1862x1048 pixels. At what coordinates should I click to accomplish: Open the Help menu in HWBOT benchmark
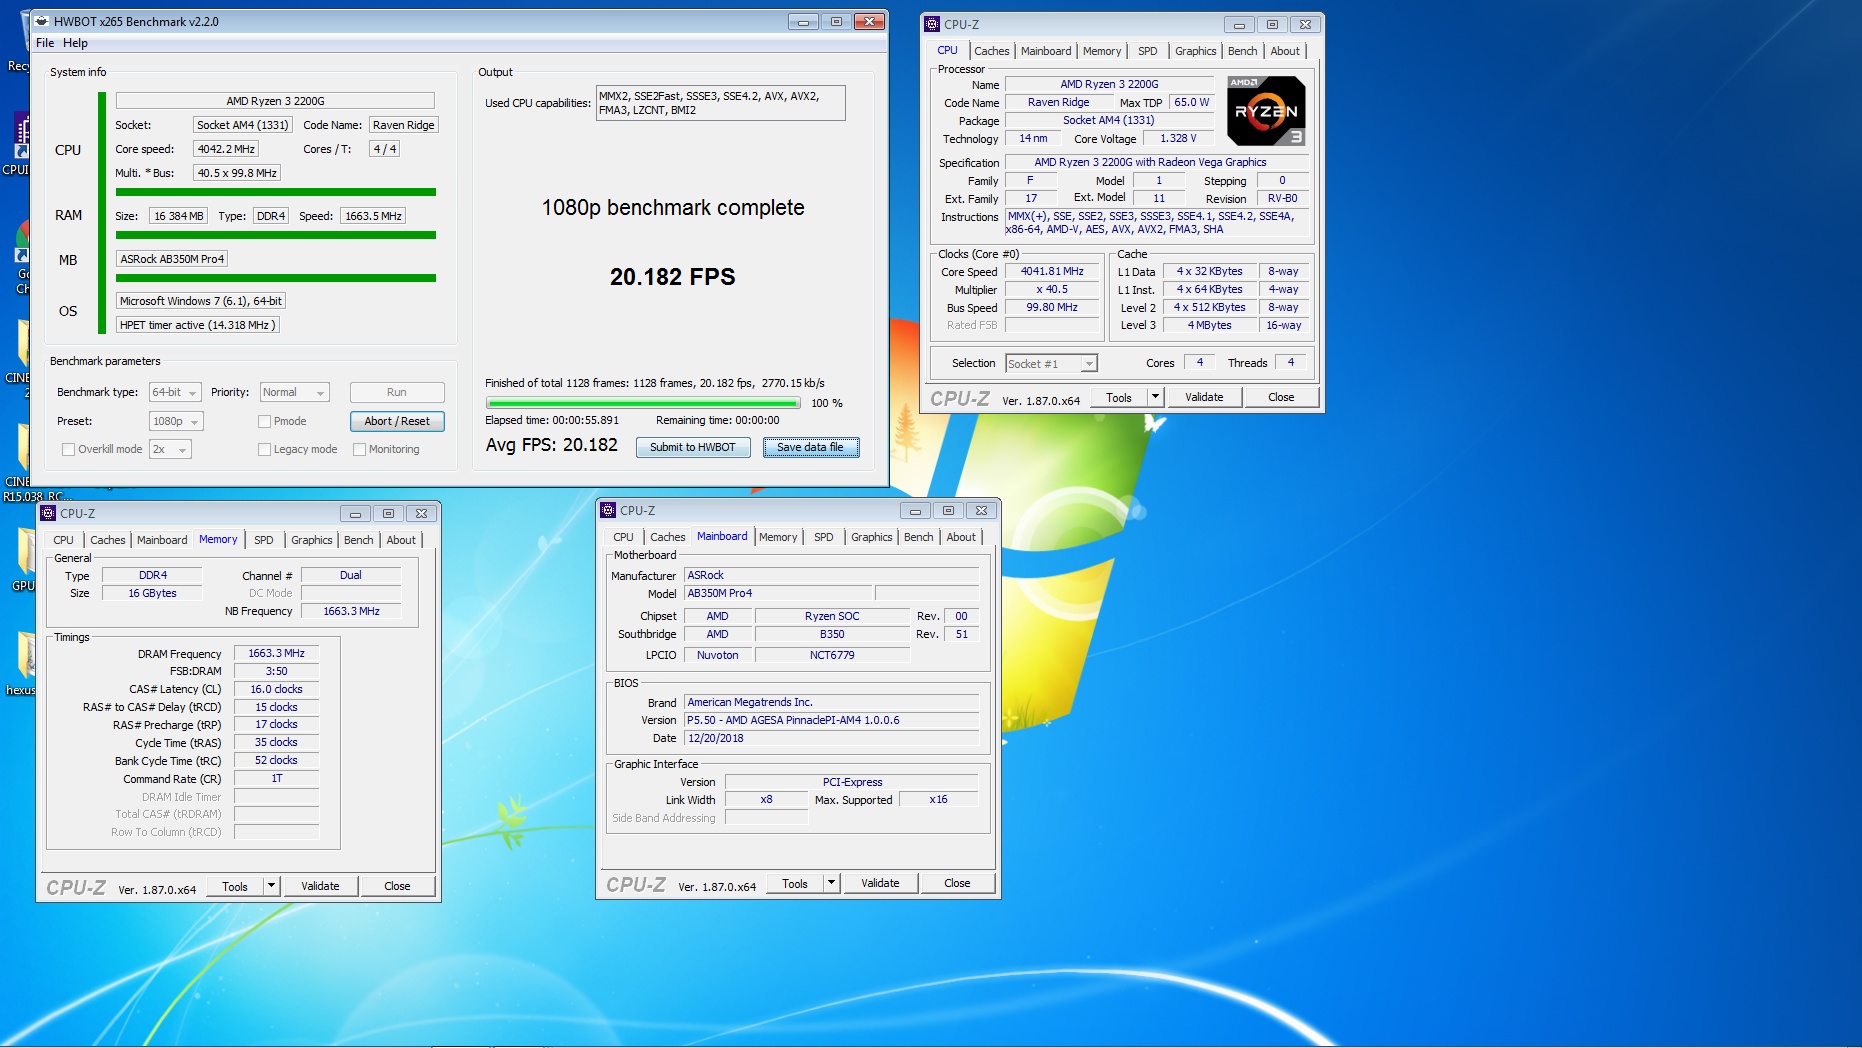75,43
